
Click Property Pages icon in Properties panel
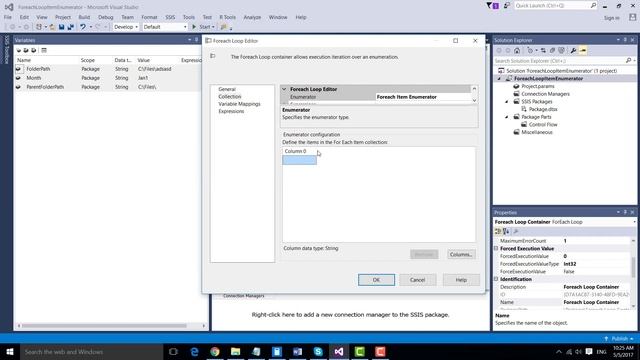[x=516, y=231]
